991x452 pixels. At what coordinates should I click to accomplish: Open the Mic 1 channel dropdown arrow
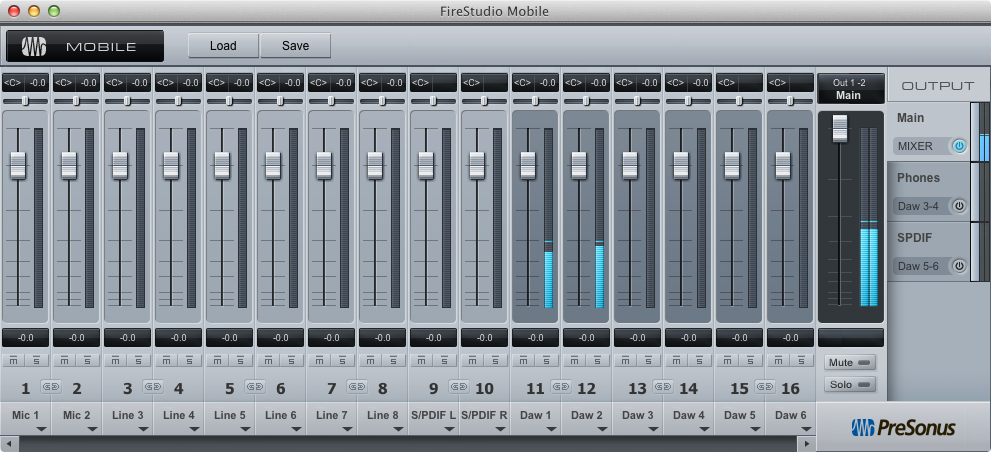[42, 429]
